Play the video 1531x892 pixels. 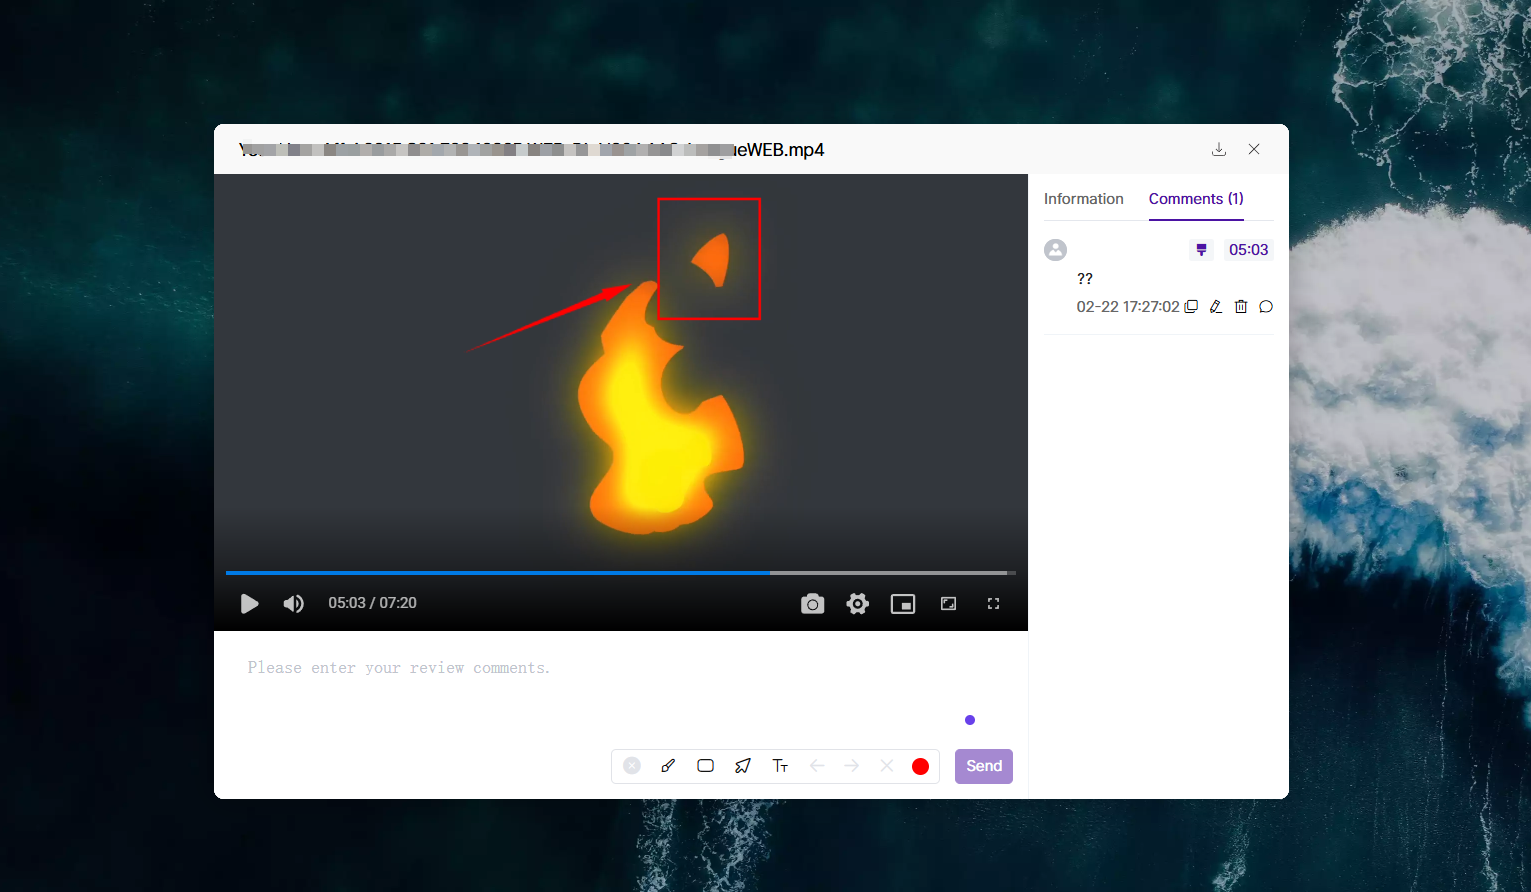pos(250,603)
